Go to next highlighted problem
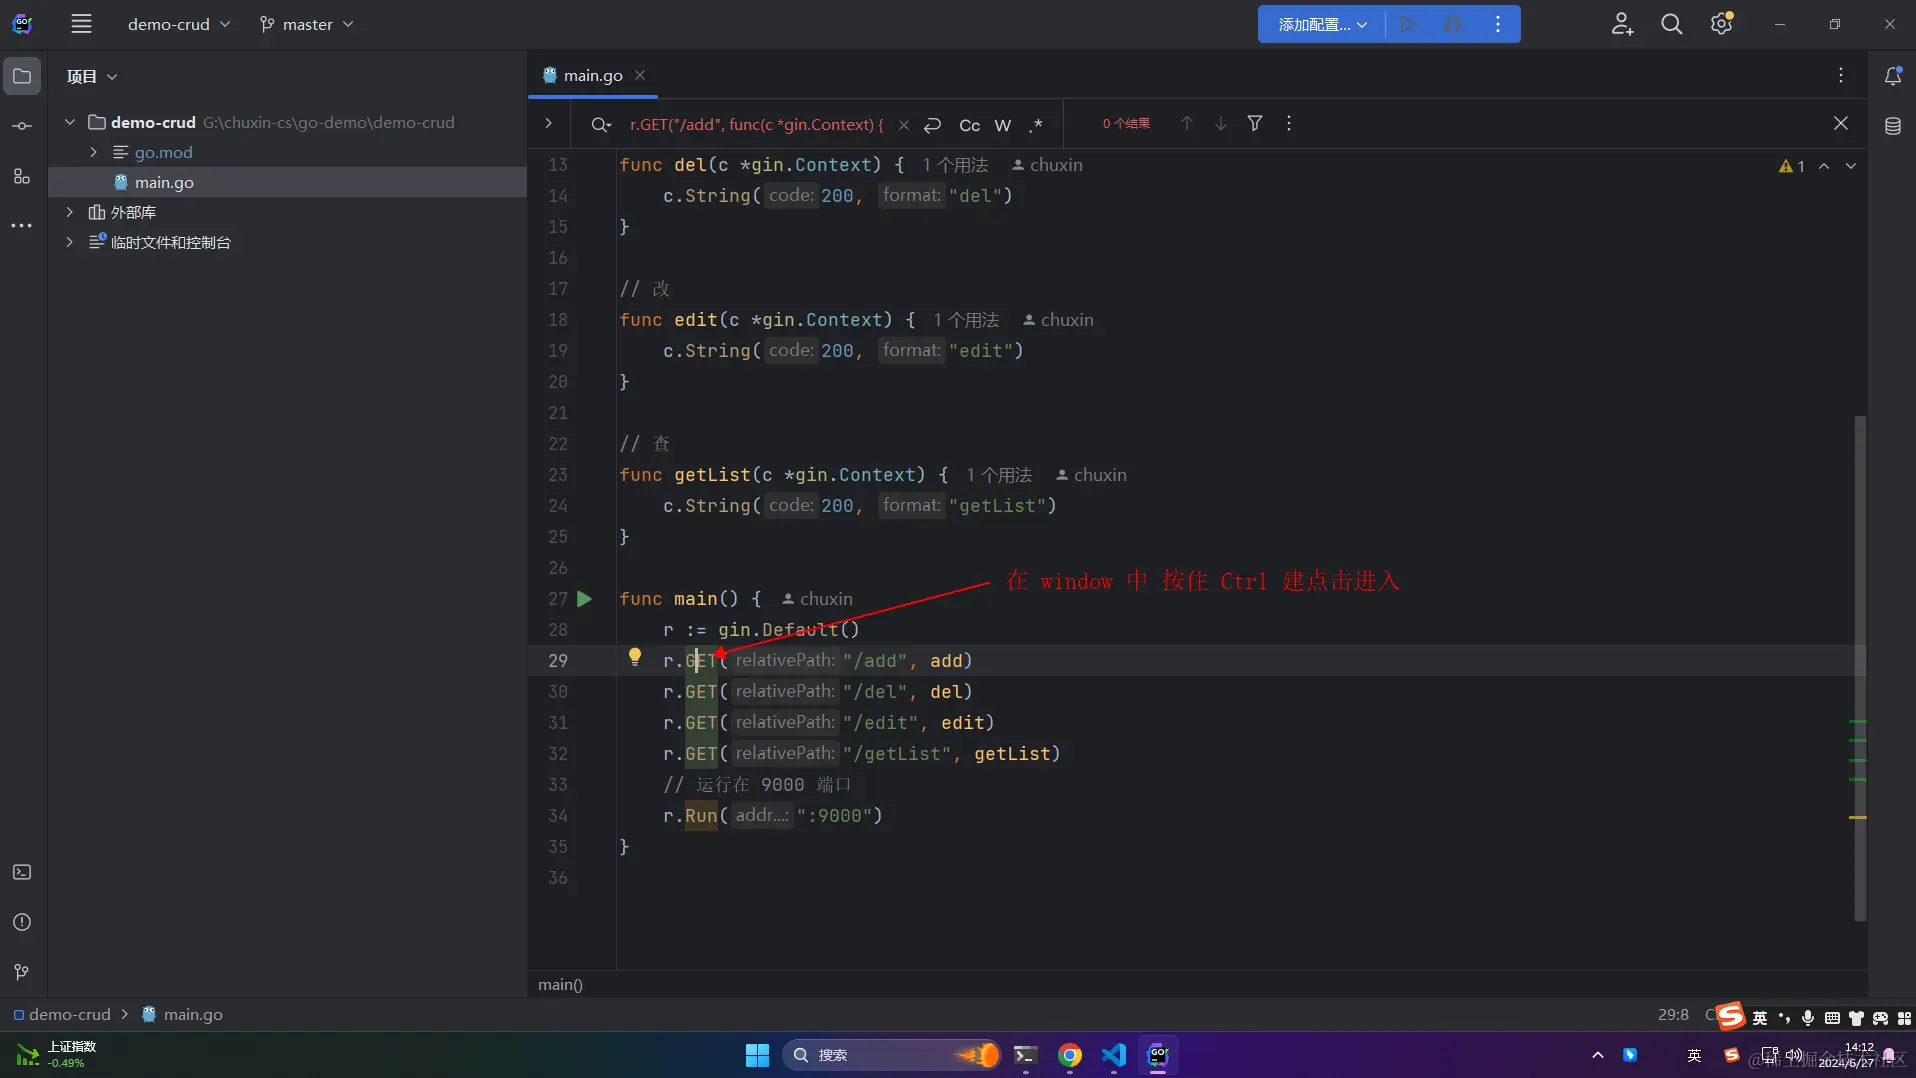The width and height of the screenshot is (1916, 1078). tap(1851, 166)
